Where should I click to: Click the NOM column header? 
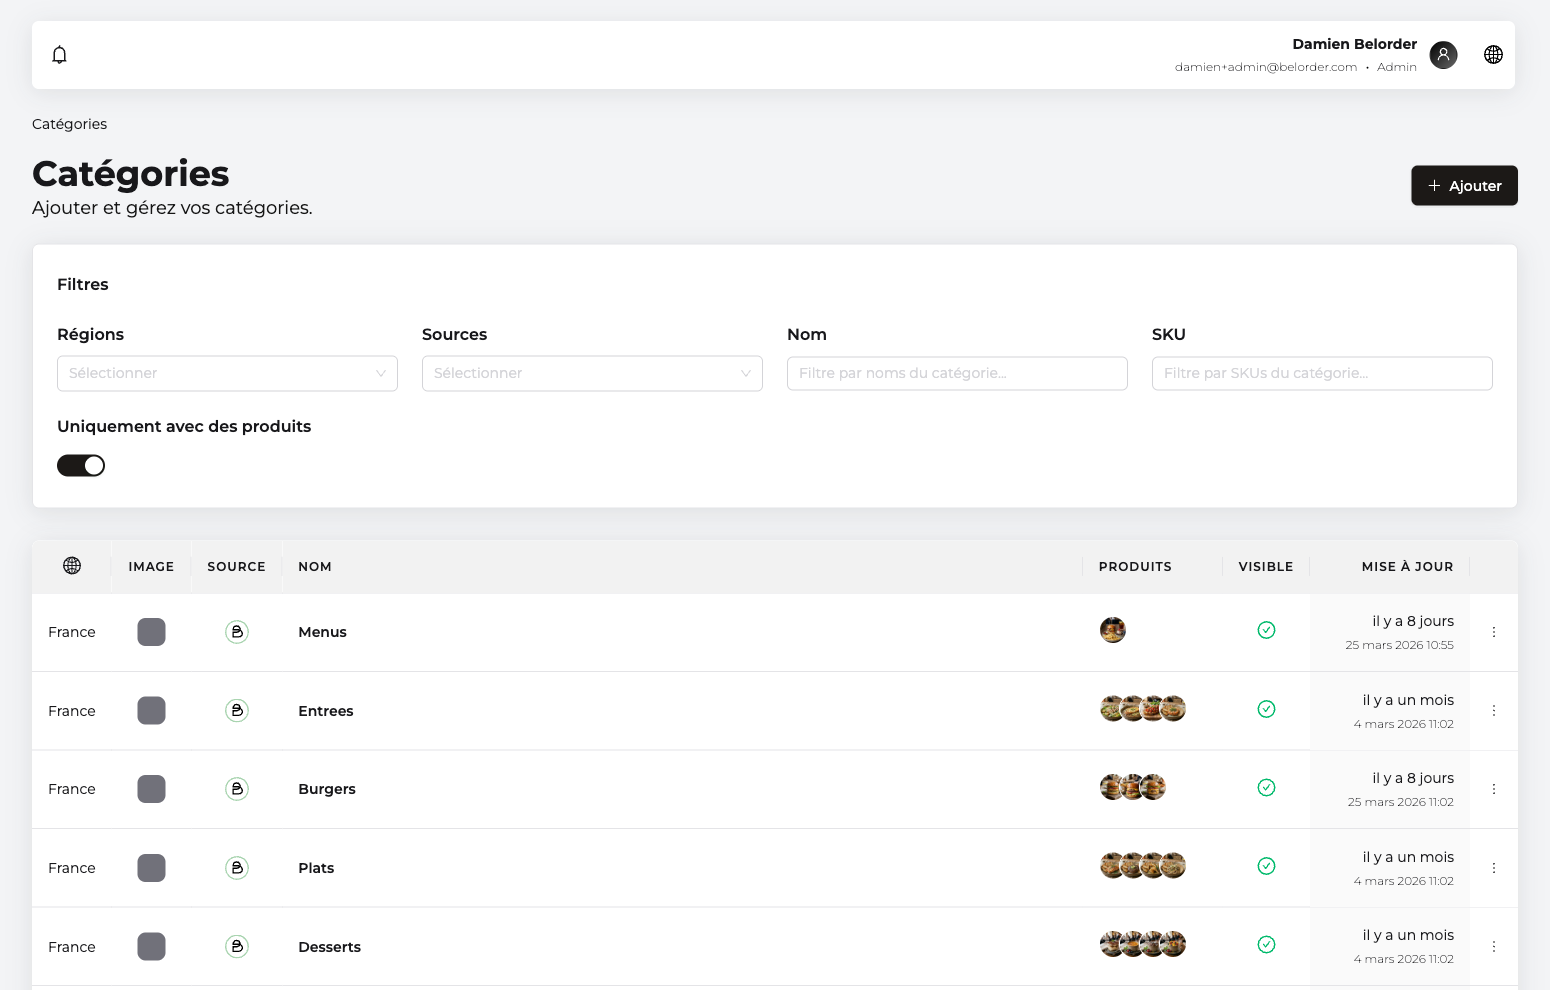(315, 567)
